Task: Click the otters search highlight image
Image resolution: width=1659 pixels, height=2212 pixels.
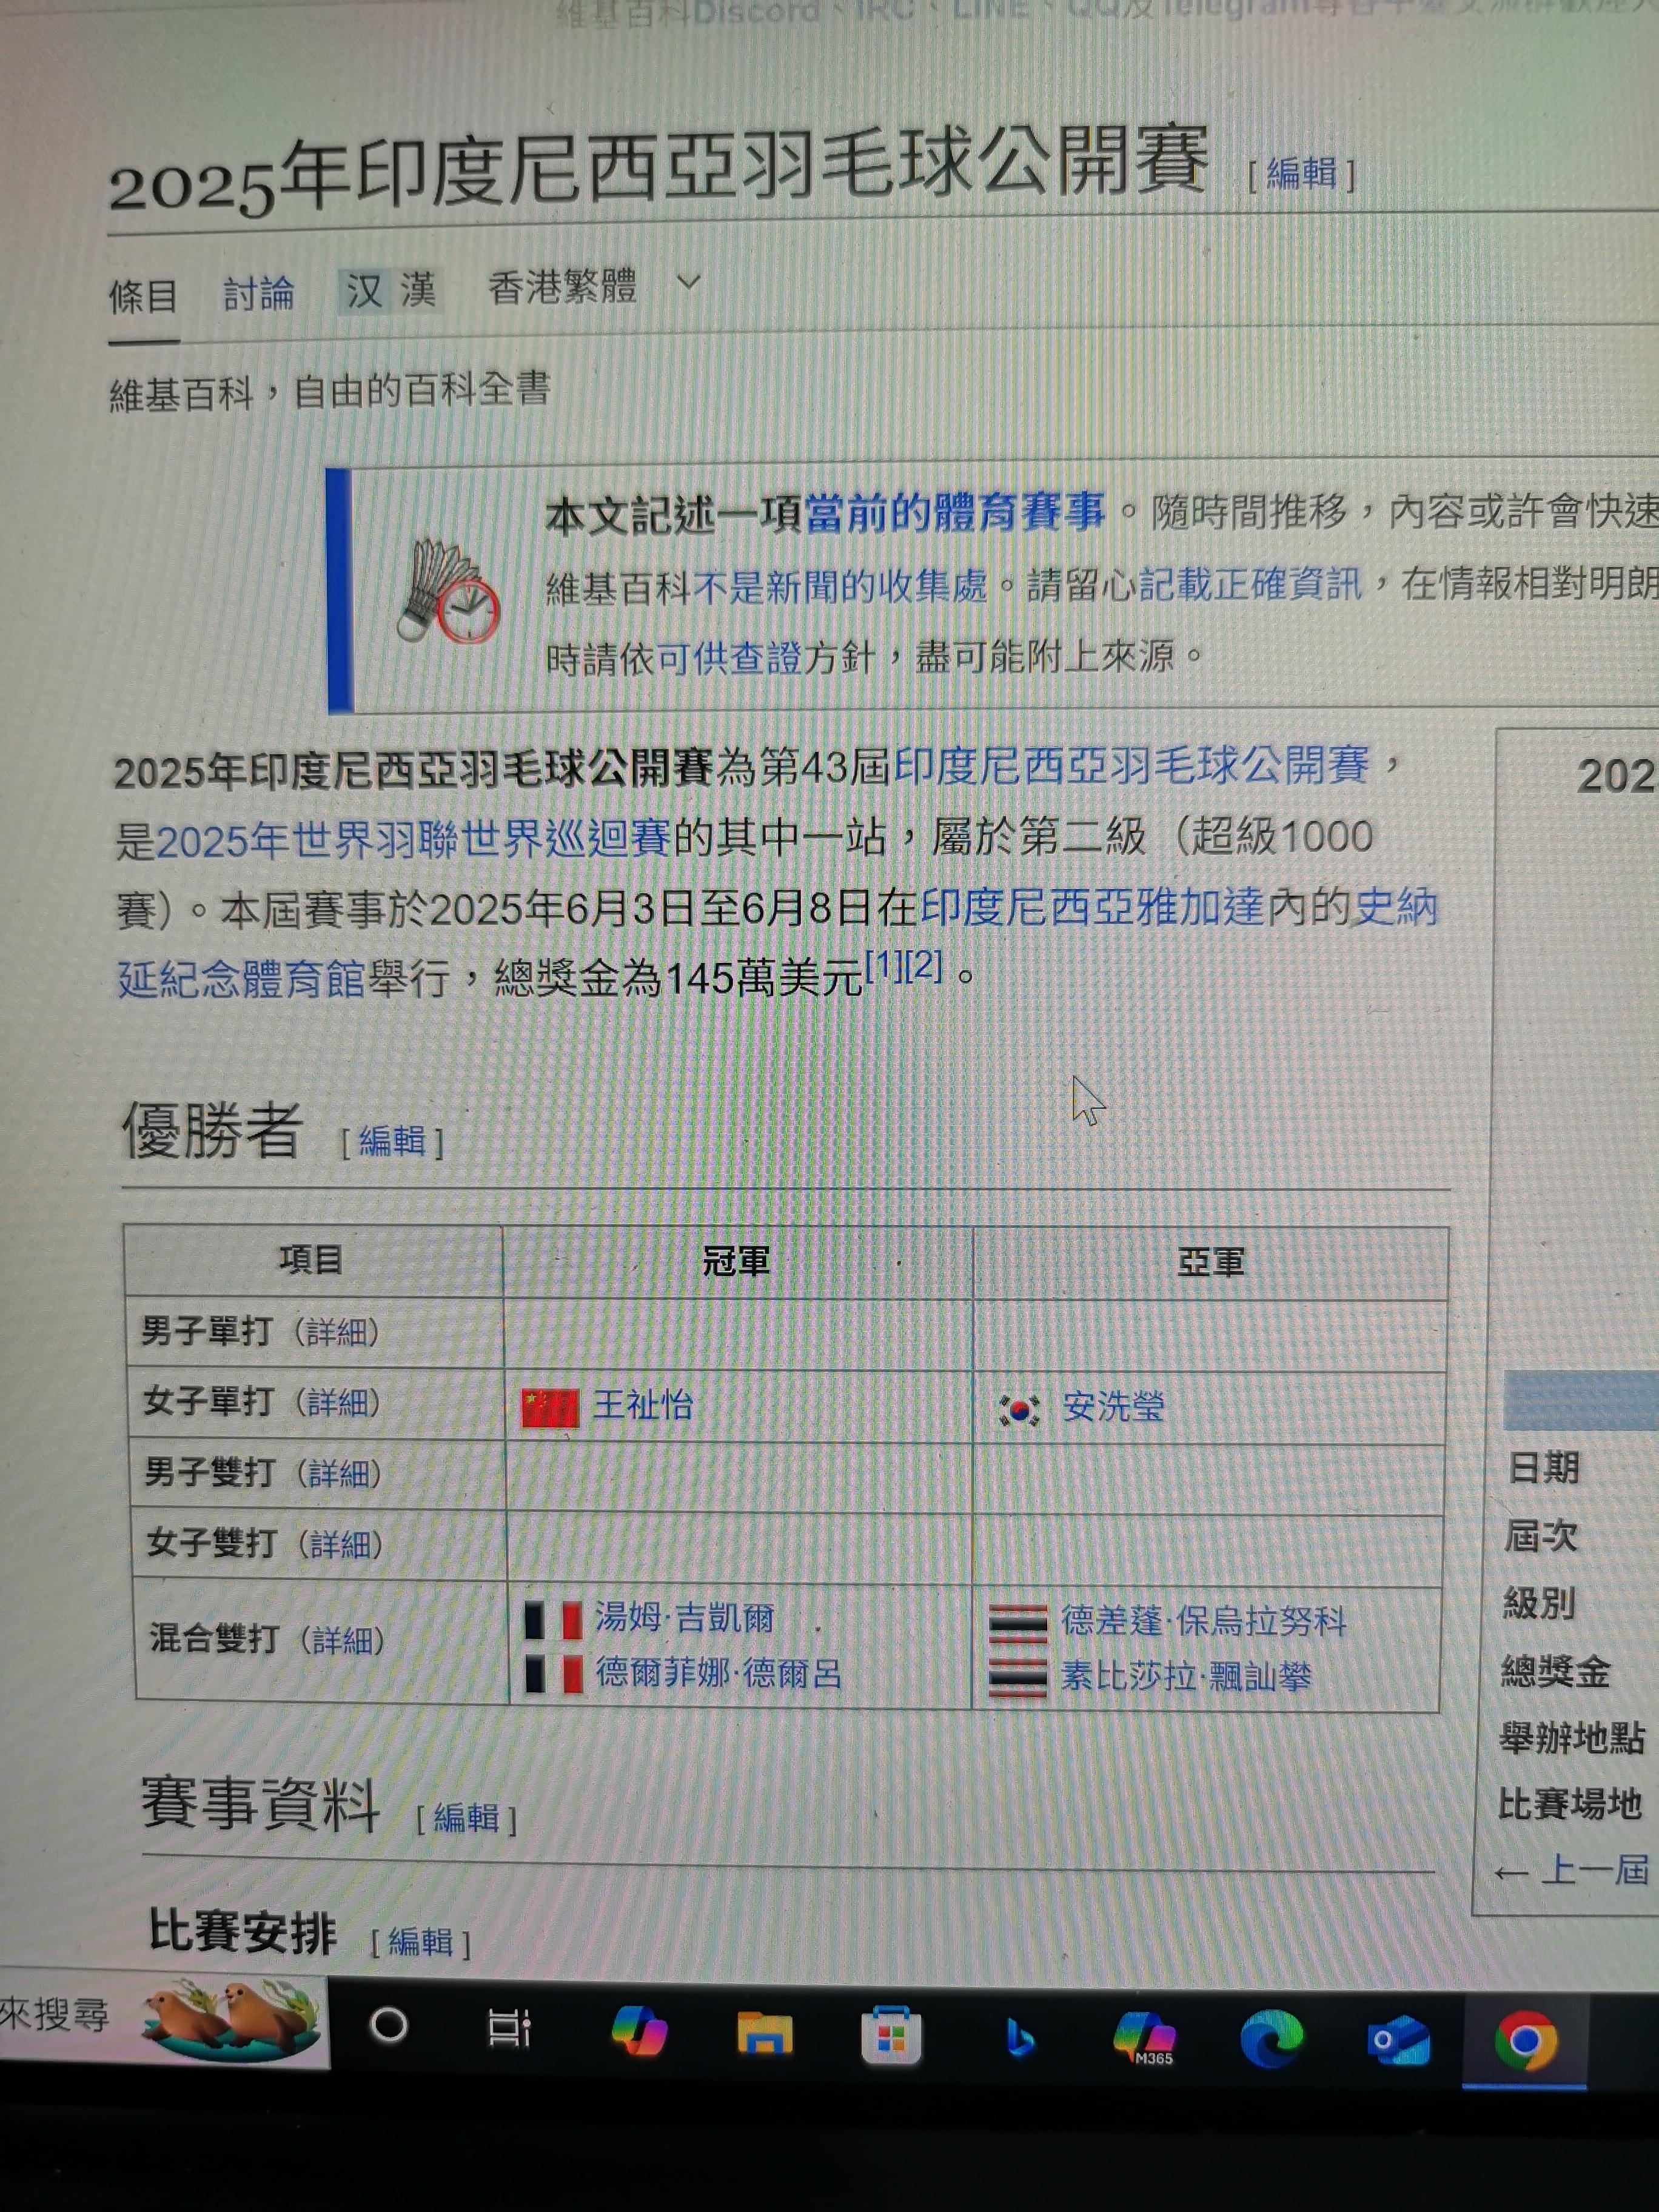Action: pos(231,2020)
